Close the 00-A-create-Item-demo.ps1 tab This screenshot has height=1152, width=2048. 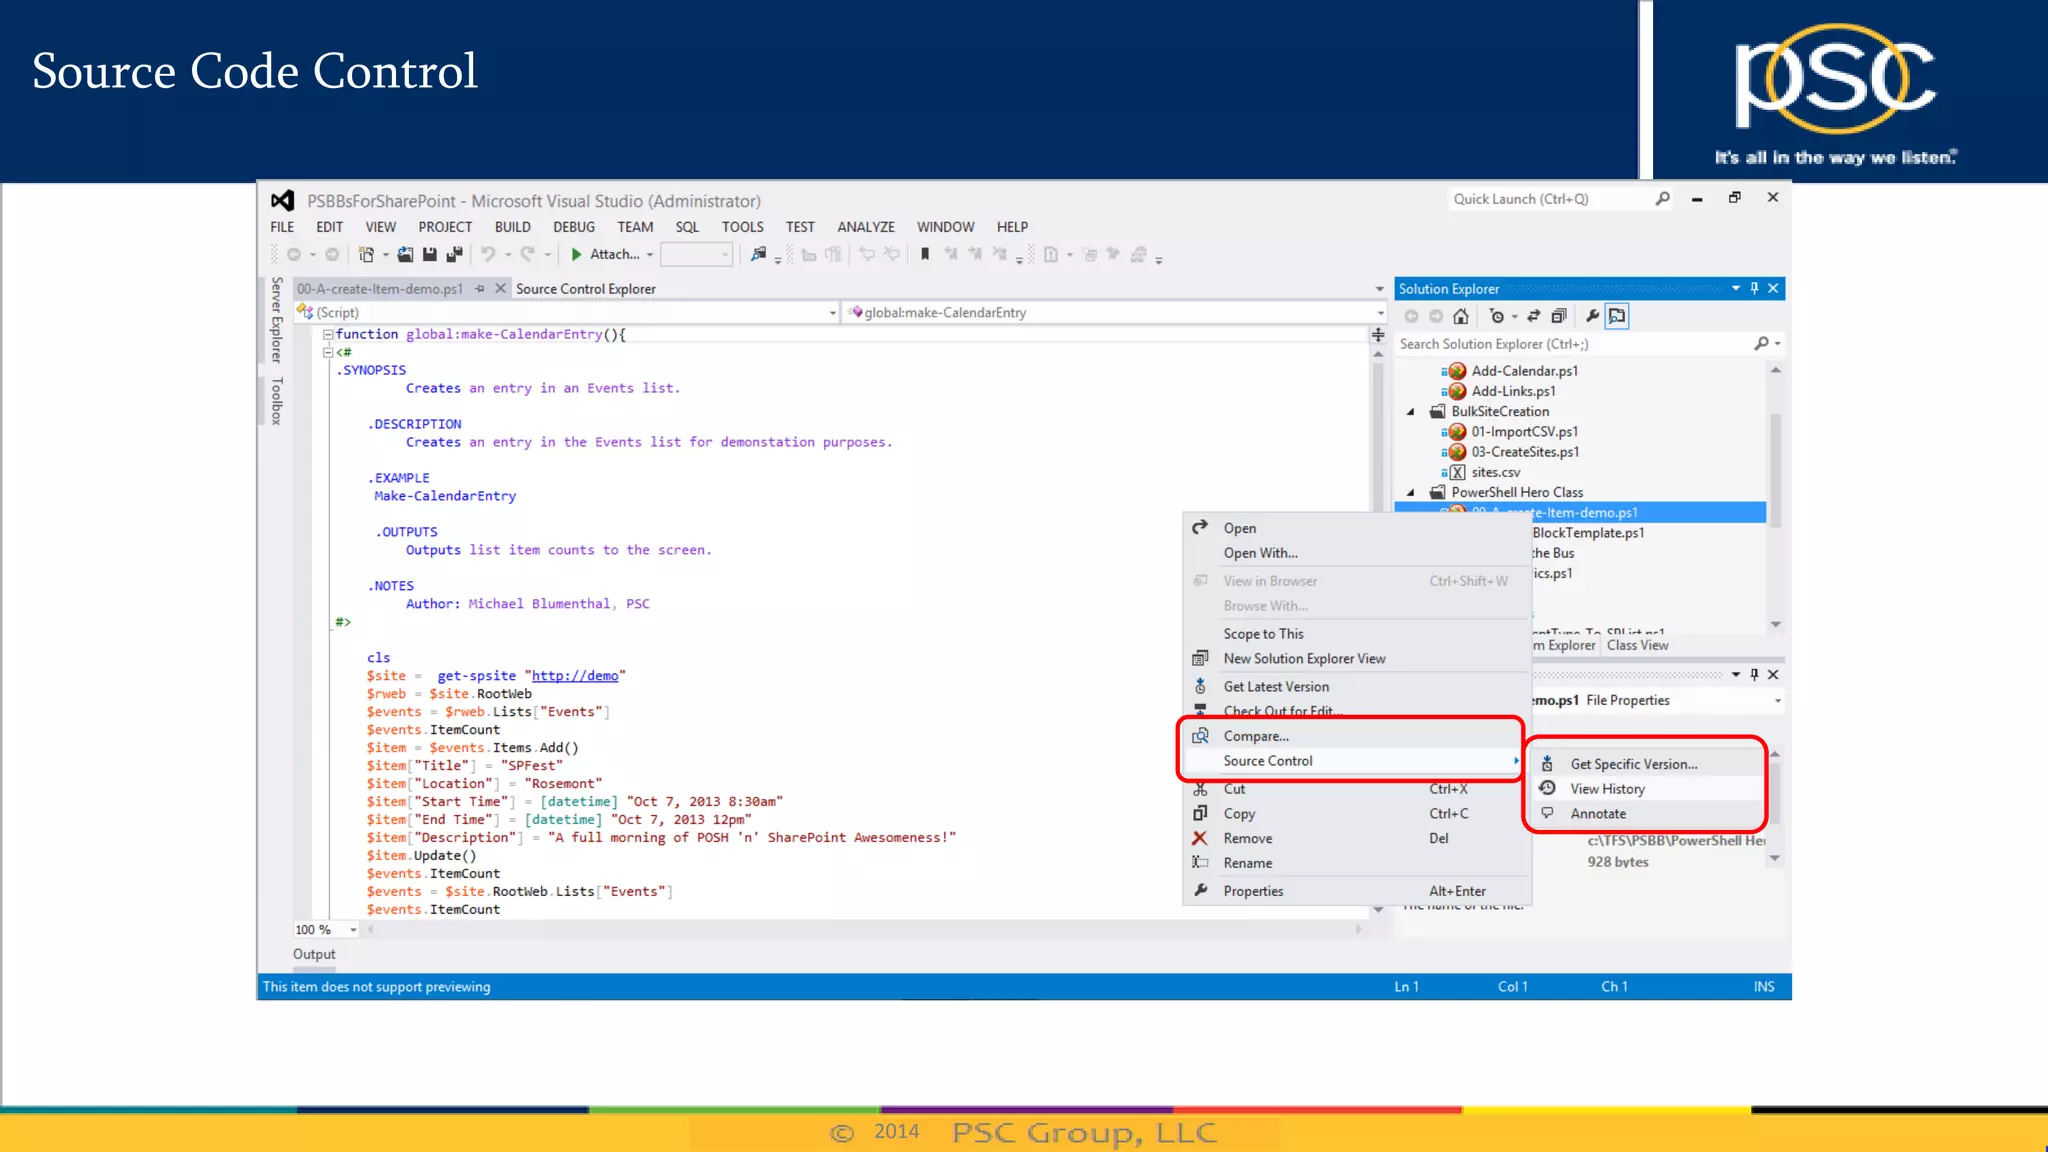pyautogui.click(x=501, y=288)
